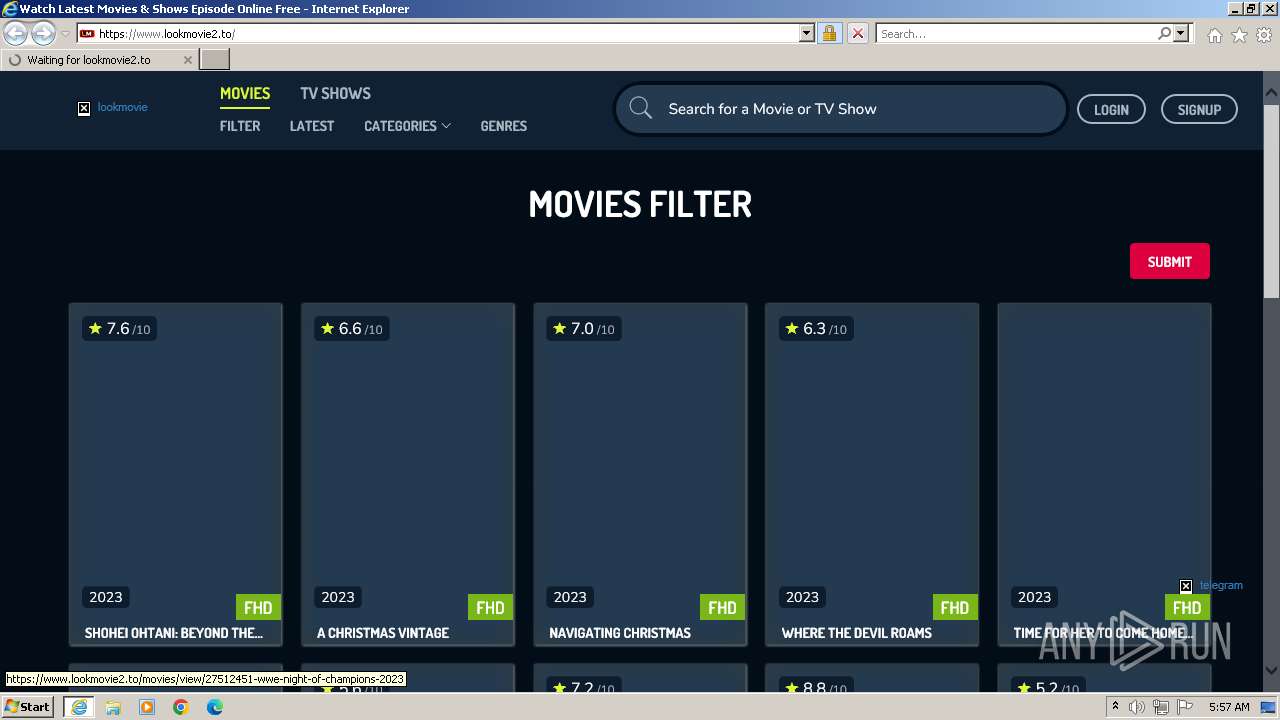1280x720 pixels.
Task: Click the telegram broken image icon
Action: (x=1186, y=586)
